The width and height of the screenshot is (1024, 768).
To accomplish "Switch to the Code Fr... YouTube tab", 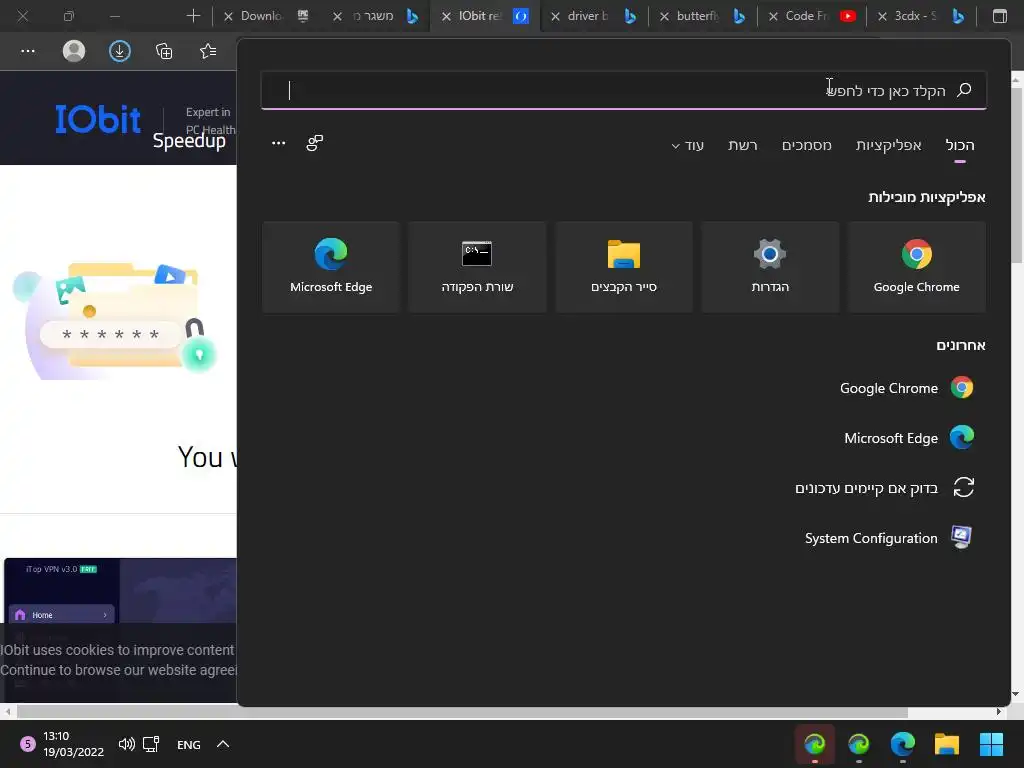I will 813,16.
